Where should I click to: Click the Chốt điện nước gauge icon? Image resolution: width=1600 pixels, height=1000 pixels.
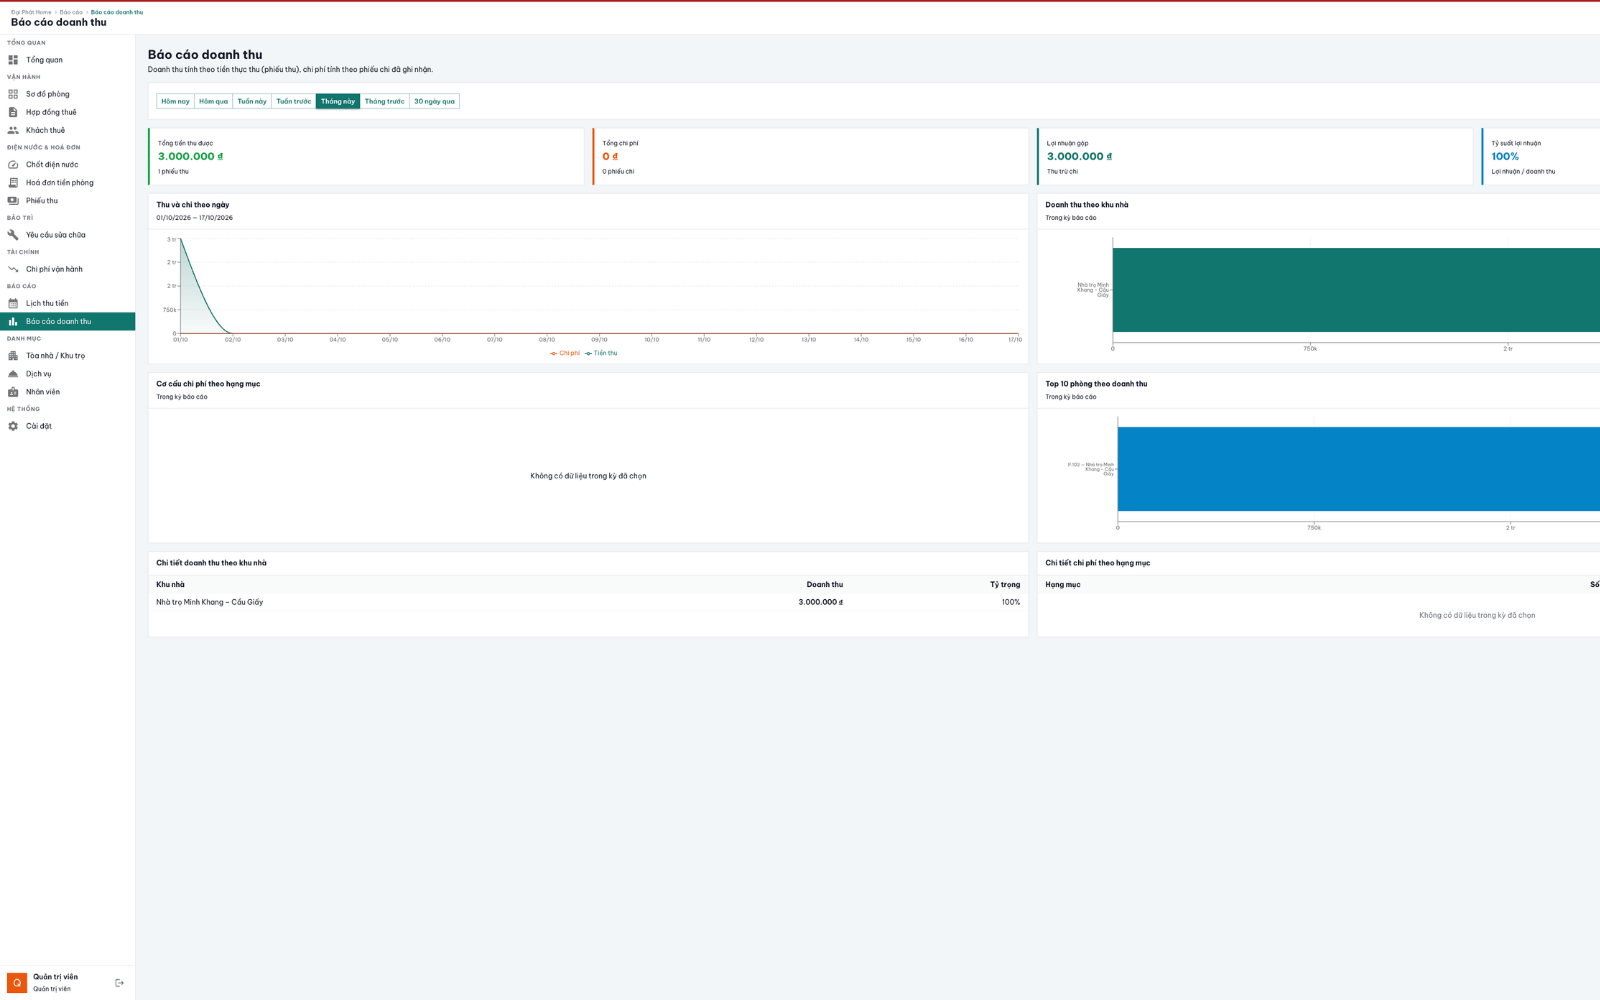13,165
